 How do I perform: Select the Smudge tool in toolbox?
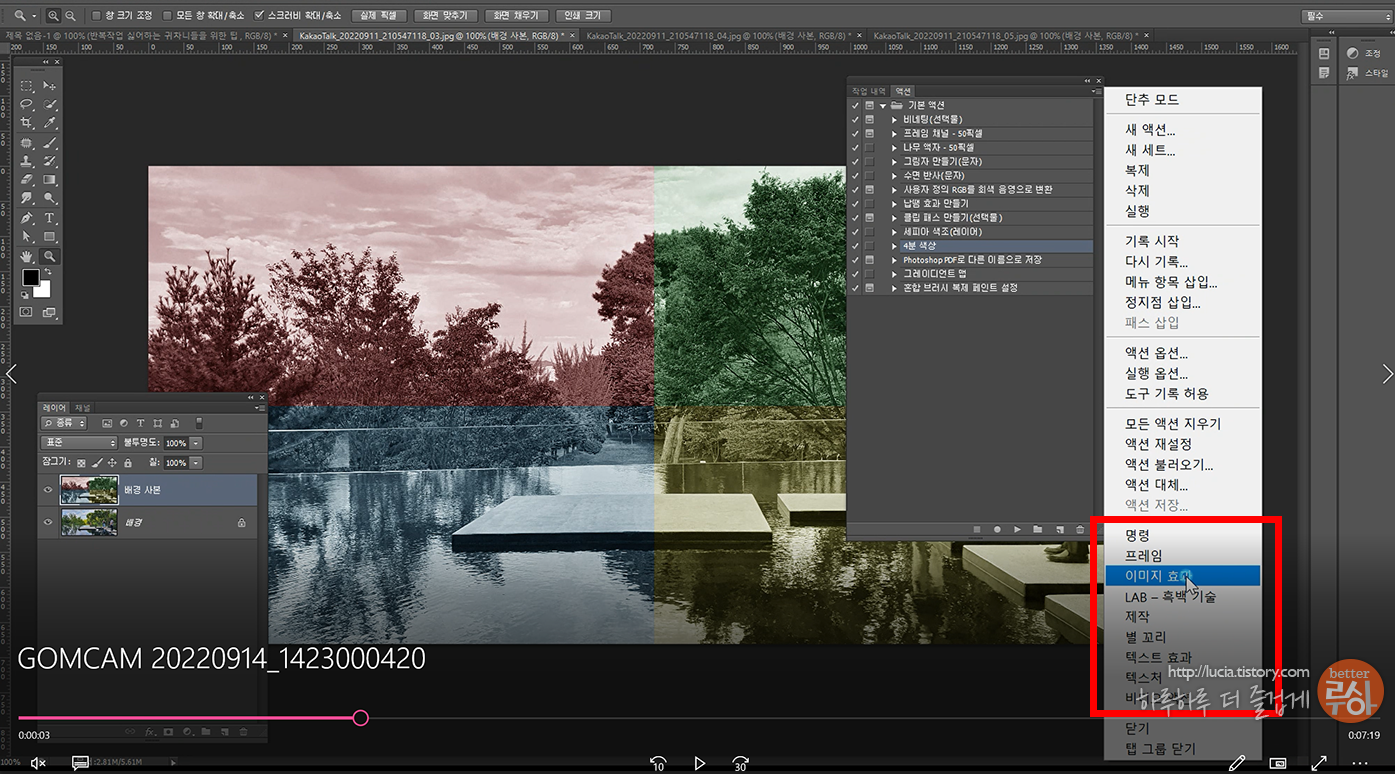click(x=27, y=199)
